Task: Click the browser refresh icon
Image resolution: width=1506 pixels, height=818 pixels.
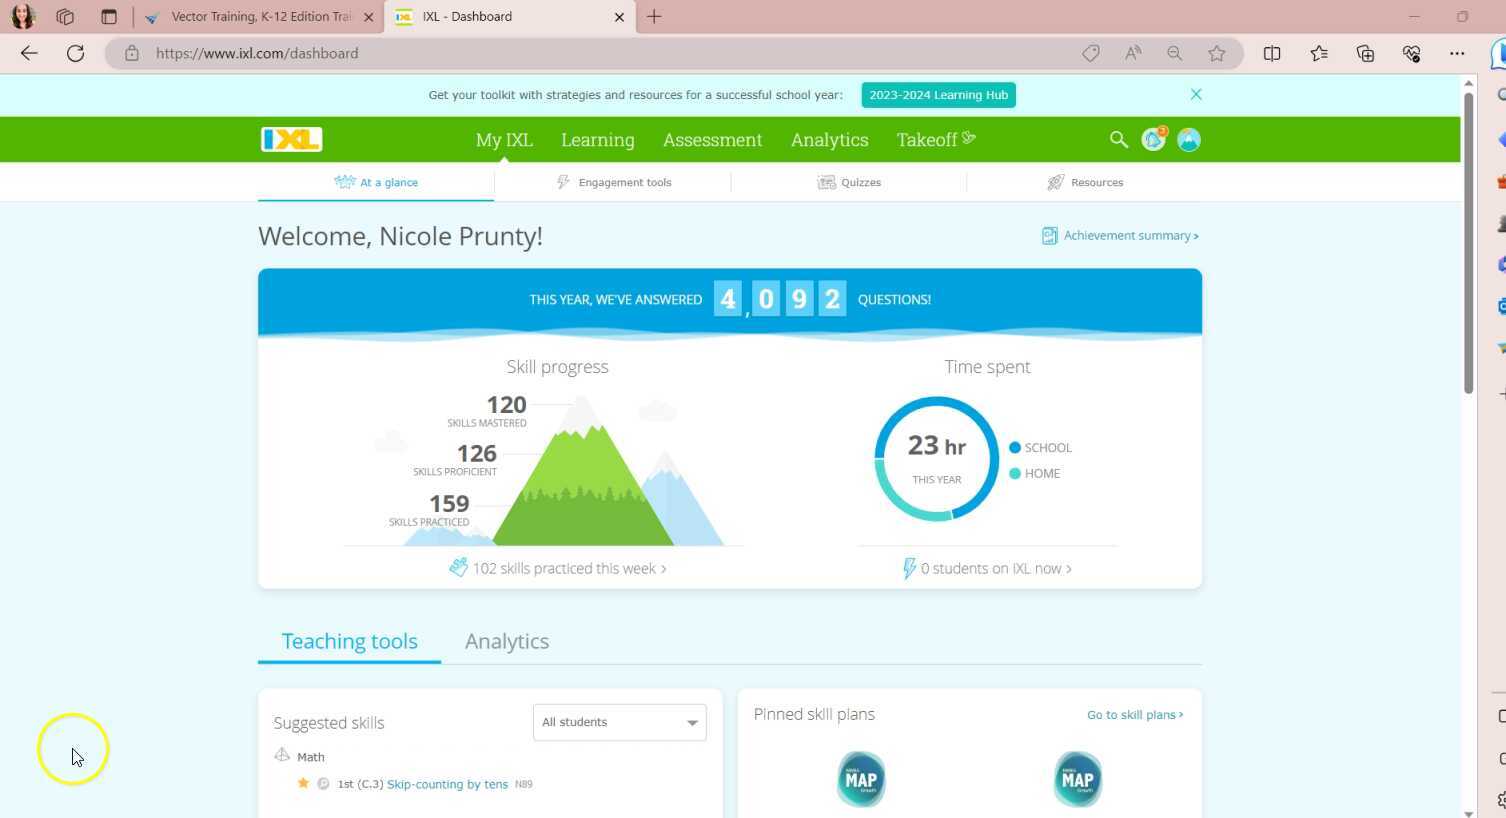Action: tap(75, 53)
